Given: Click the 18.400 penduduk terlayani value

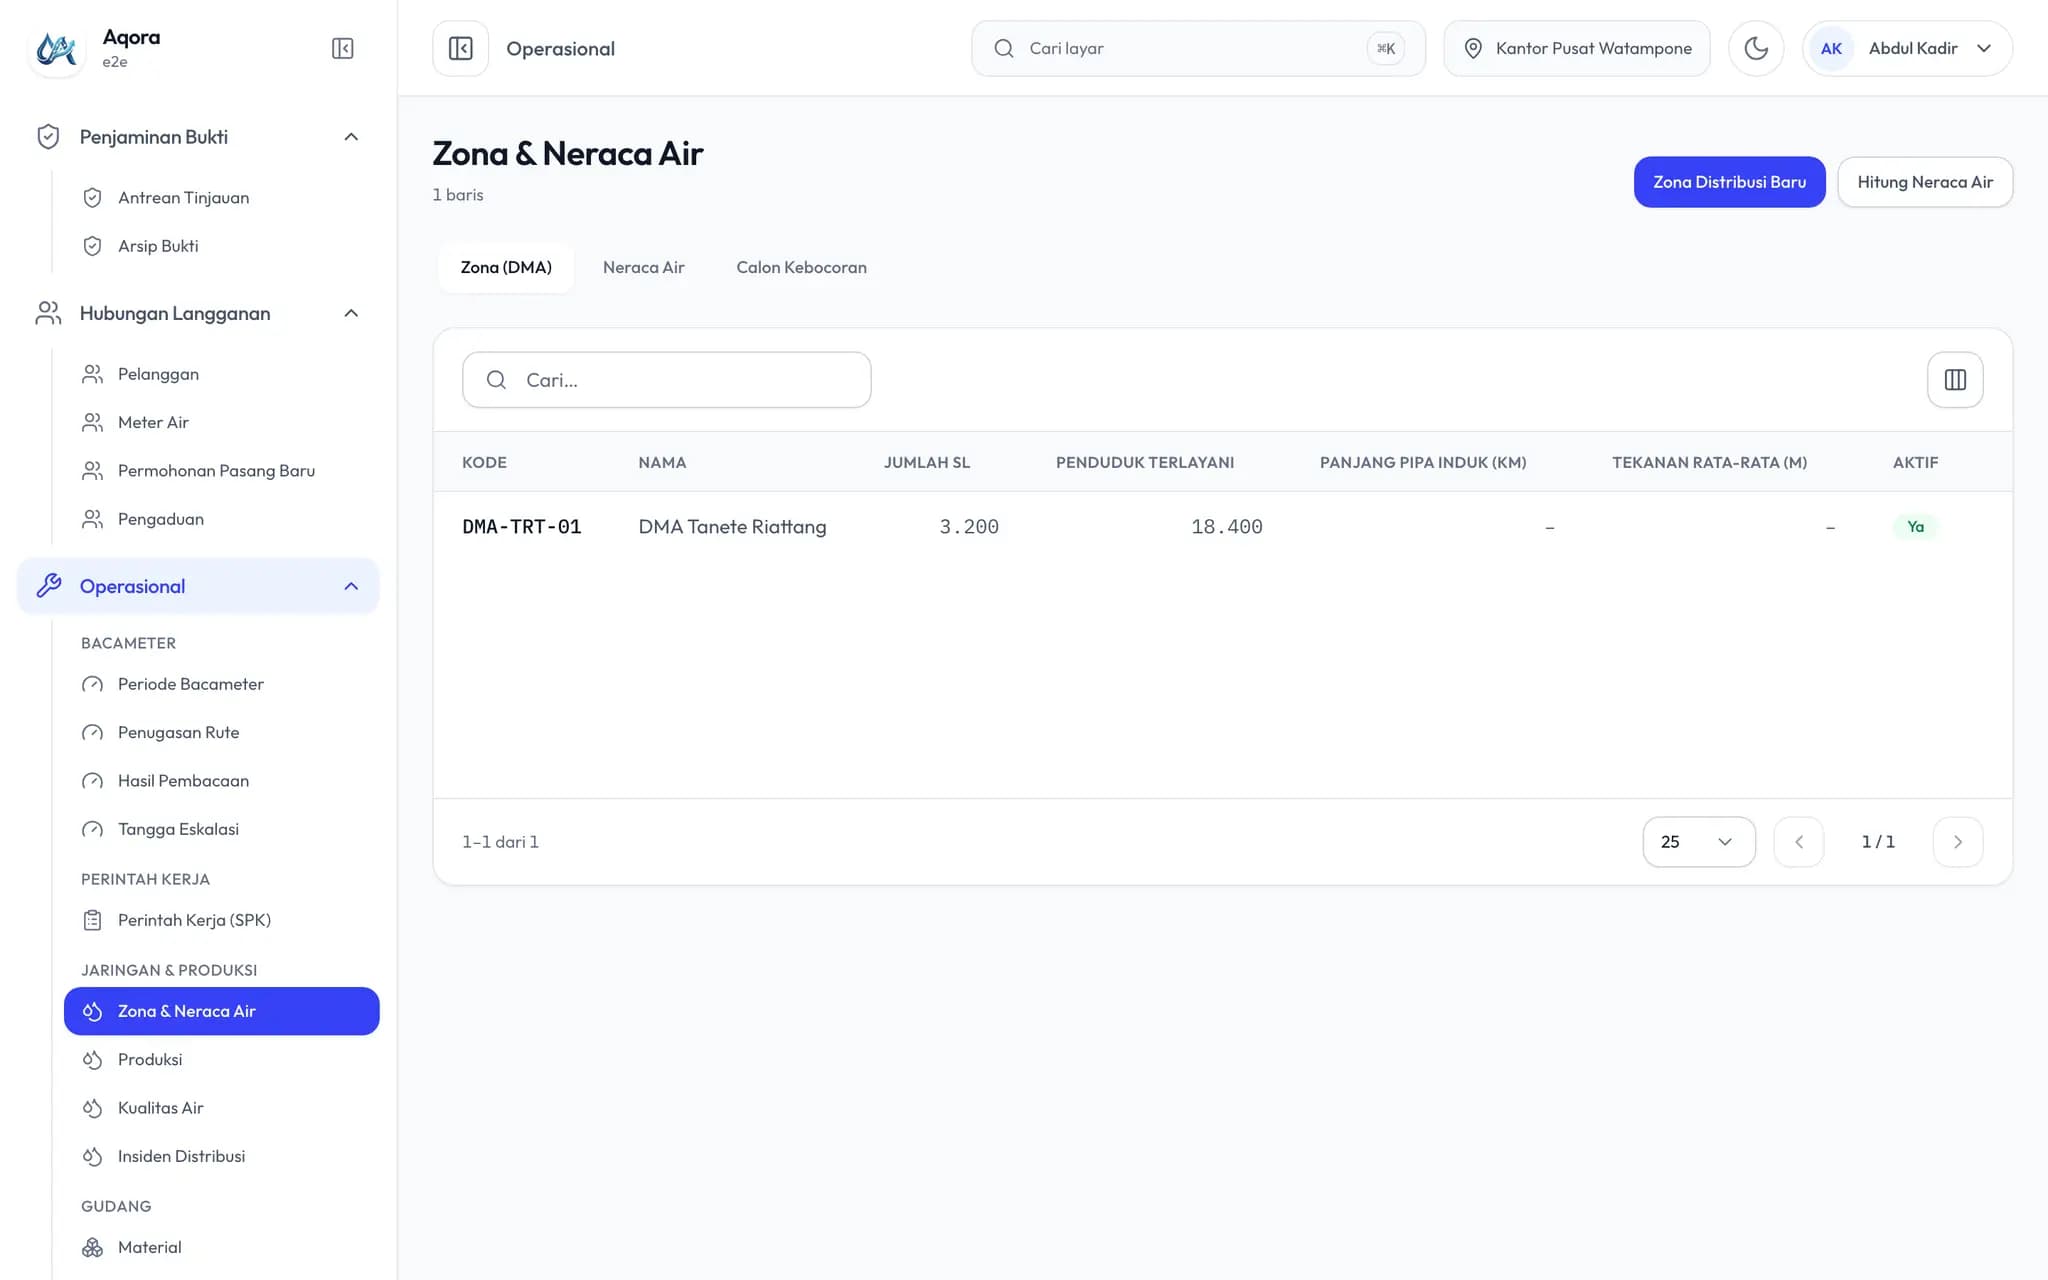Looking at the screenshot, I should [x=1226, y=527].
